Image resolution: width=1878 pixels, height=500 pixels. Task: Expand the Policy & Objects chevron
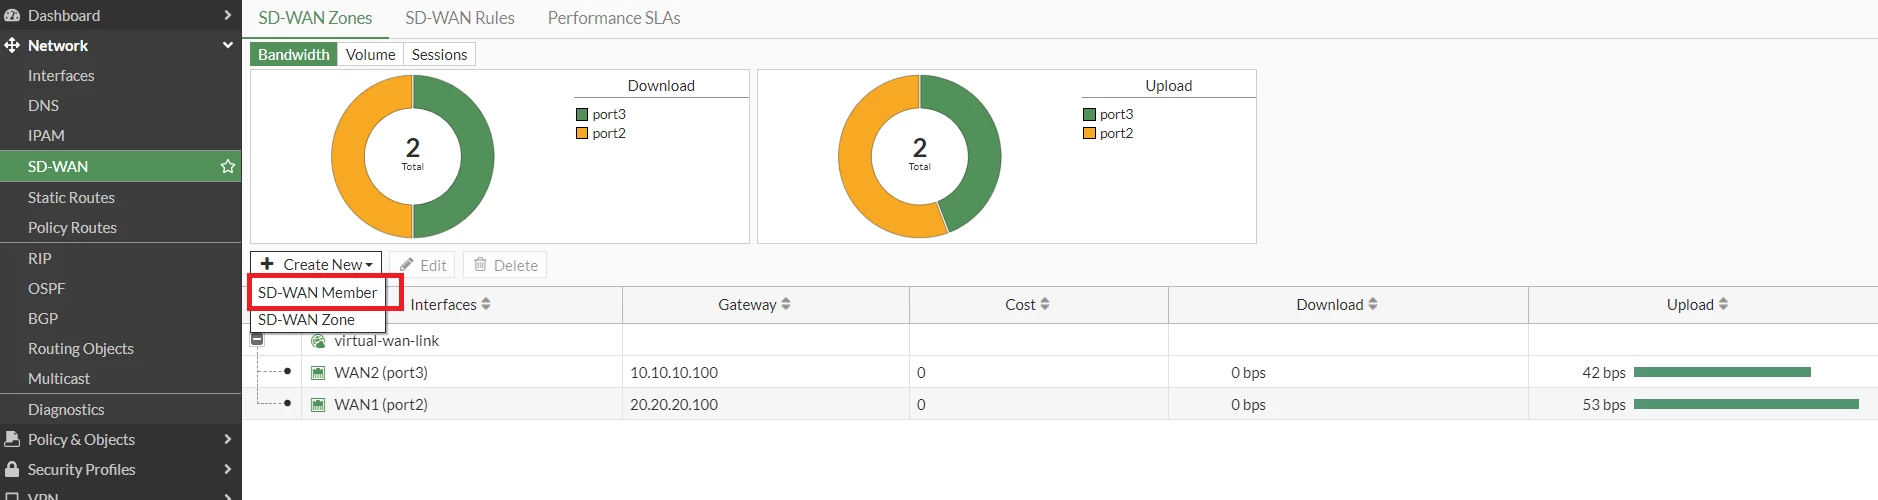click(x=228, y=439)
